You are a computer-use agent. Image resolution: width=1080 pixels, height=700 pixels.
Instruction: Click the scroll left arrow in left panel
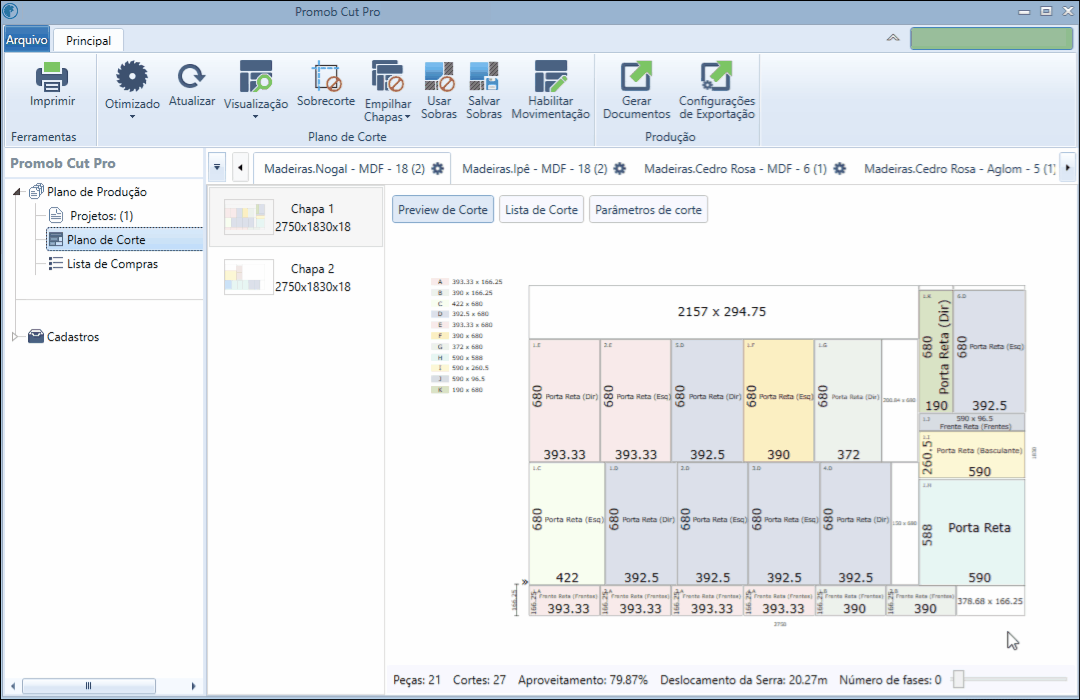(x=13, y=686)
